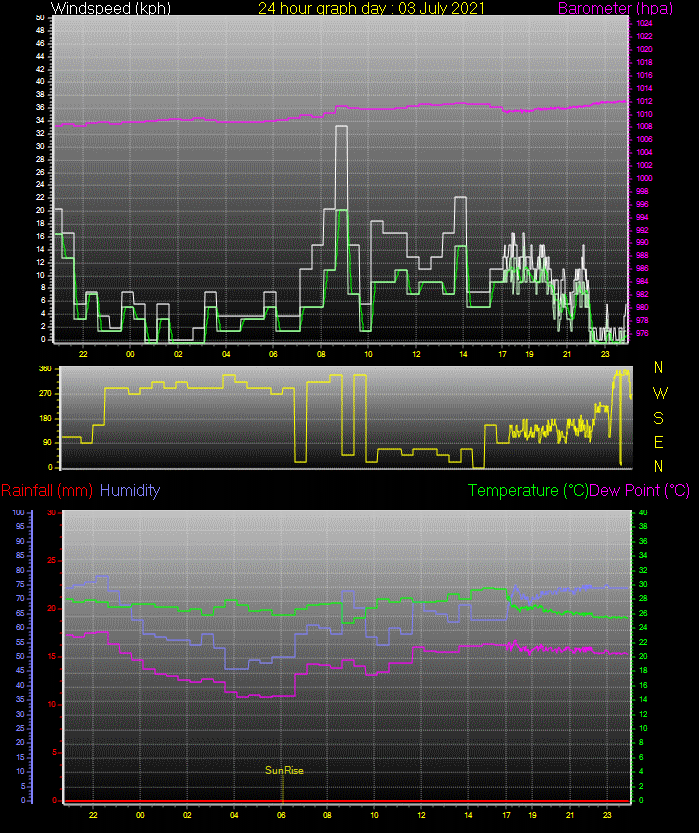Image resolution: width=699 pixels, height=833 pixels.
Task: Click the blue Humidity legend label
Action: coord(130,490)
